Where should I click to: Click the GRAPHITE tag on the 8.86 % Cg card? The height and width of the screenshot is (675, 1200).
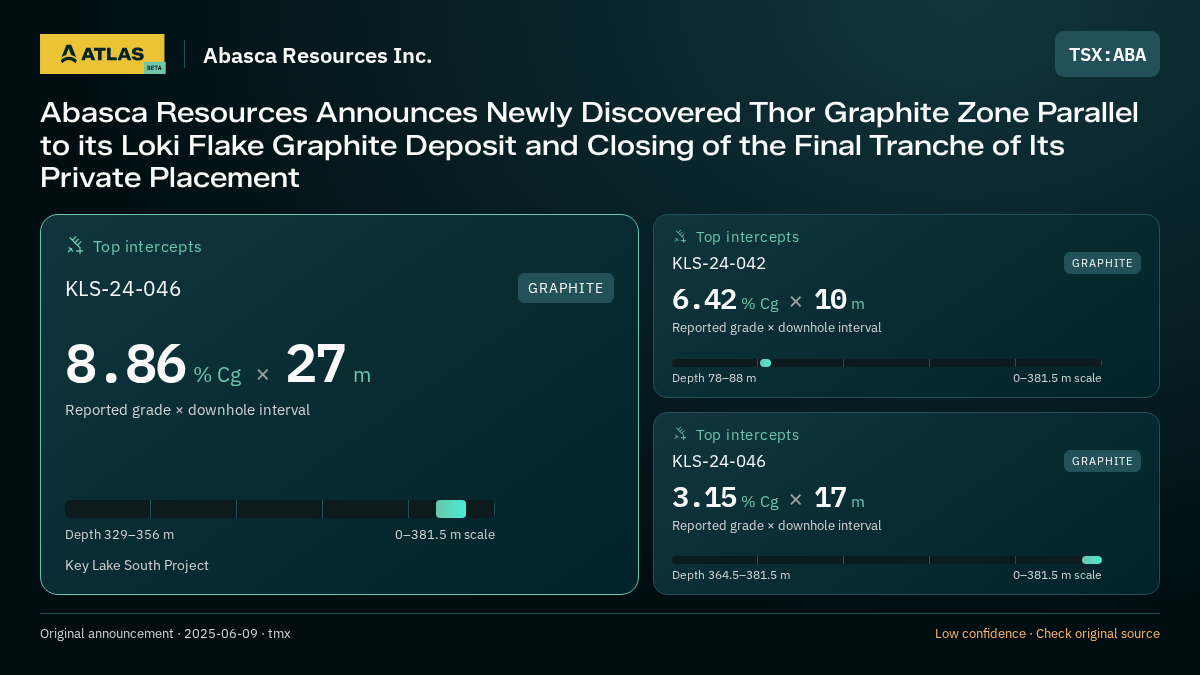click(566, 288)
